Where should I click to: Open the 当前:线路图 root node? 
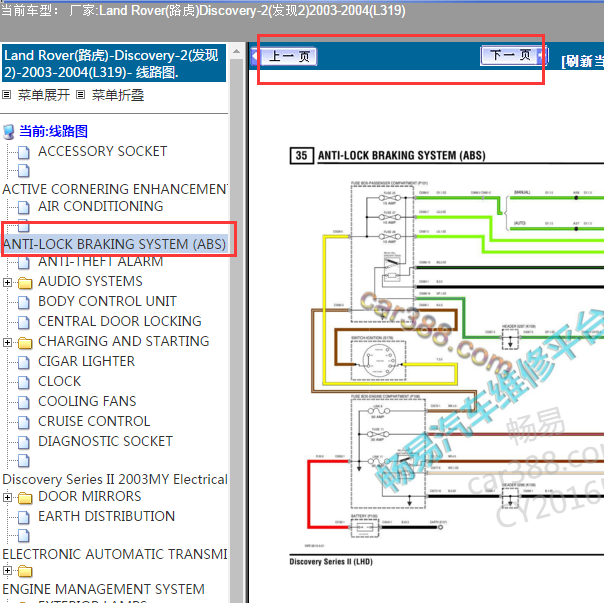click(54, 131)
